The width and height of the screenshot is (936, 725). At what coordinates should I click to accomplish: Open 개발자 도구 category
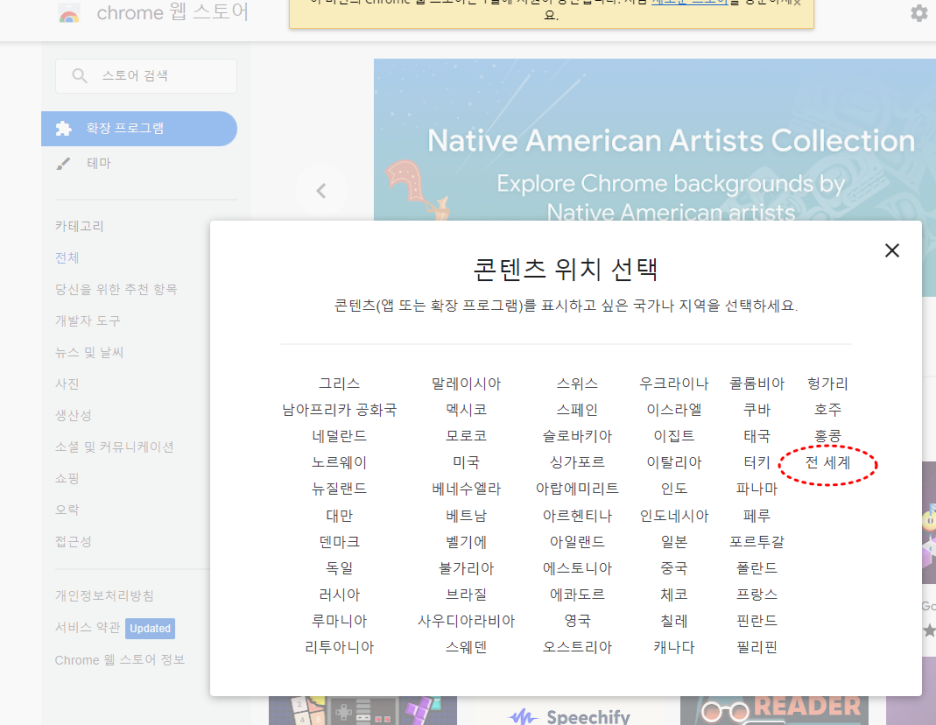pos(88,321)
